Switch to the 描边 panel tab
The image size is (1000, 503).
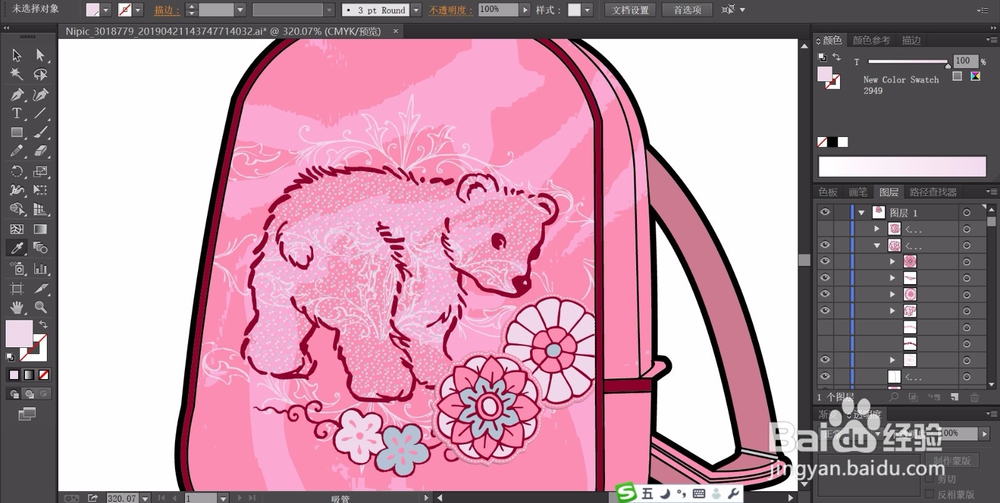click(x=911, y=40)
